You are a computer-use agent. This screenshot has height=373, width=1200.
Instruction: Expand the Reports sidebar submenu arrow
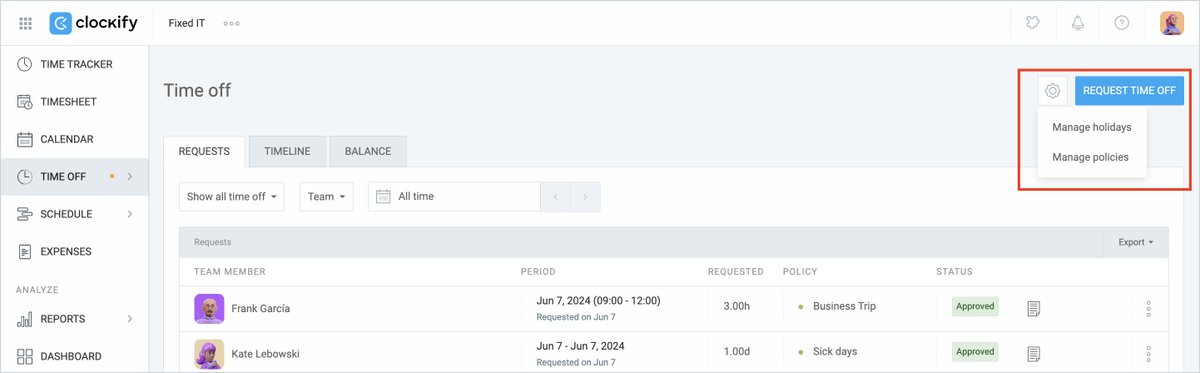(x=130, y=319)
